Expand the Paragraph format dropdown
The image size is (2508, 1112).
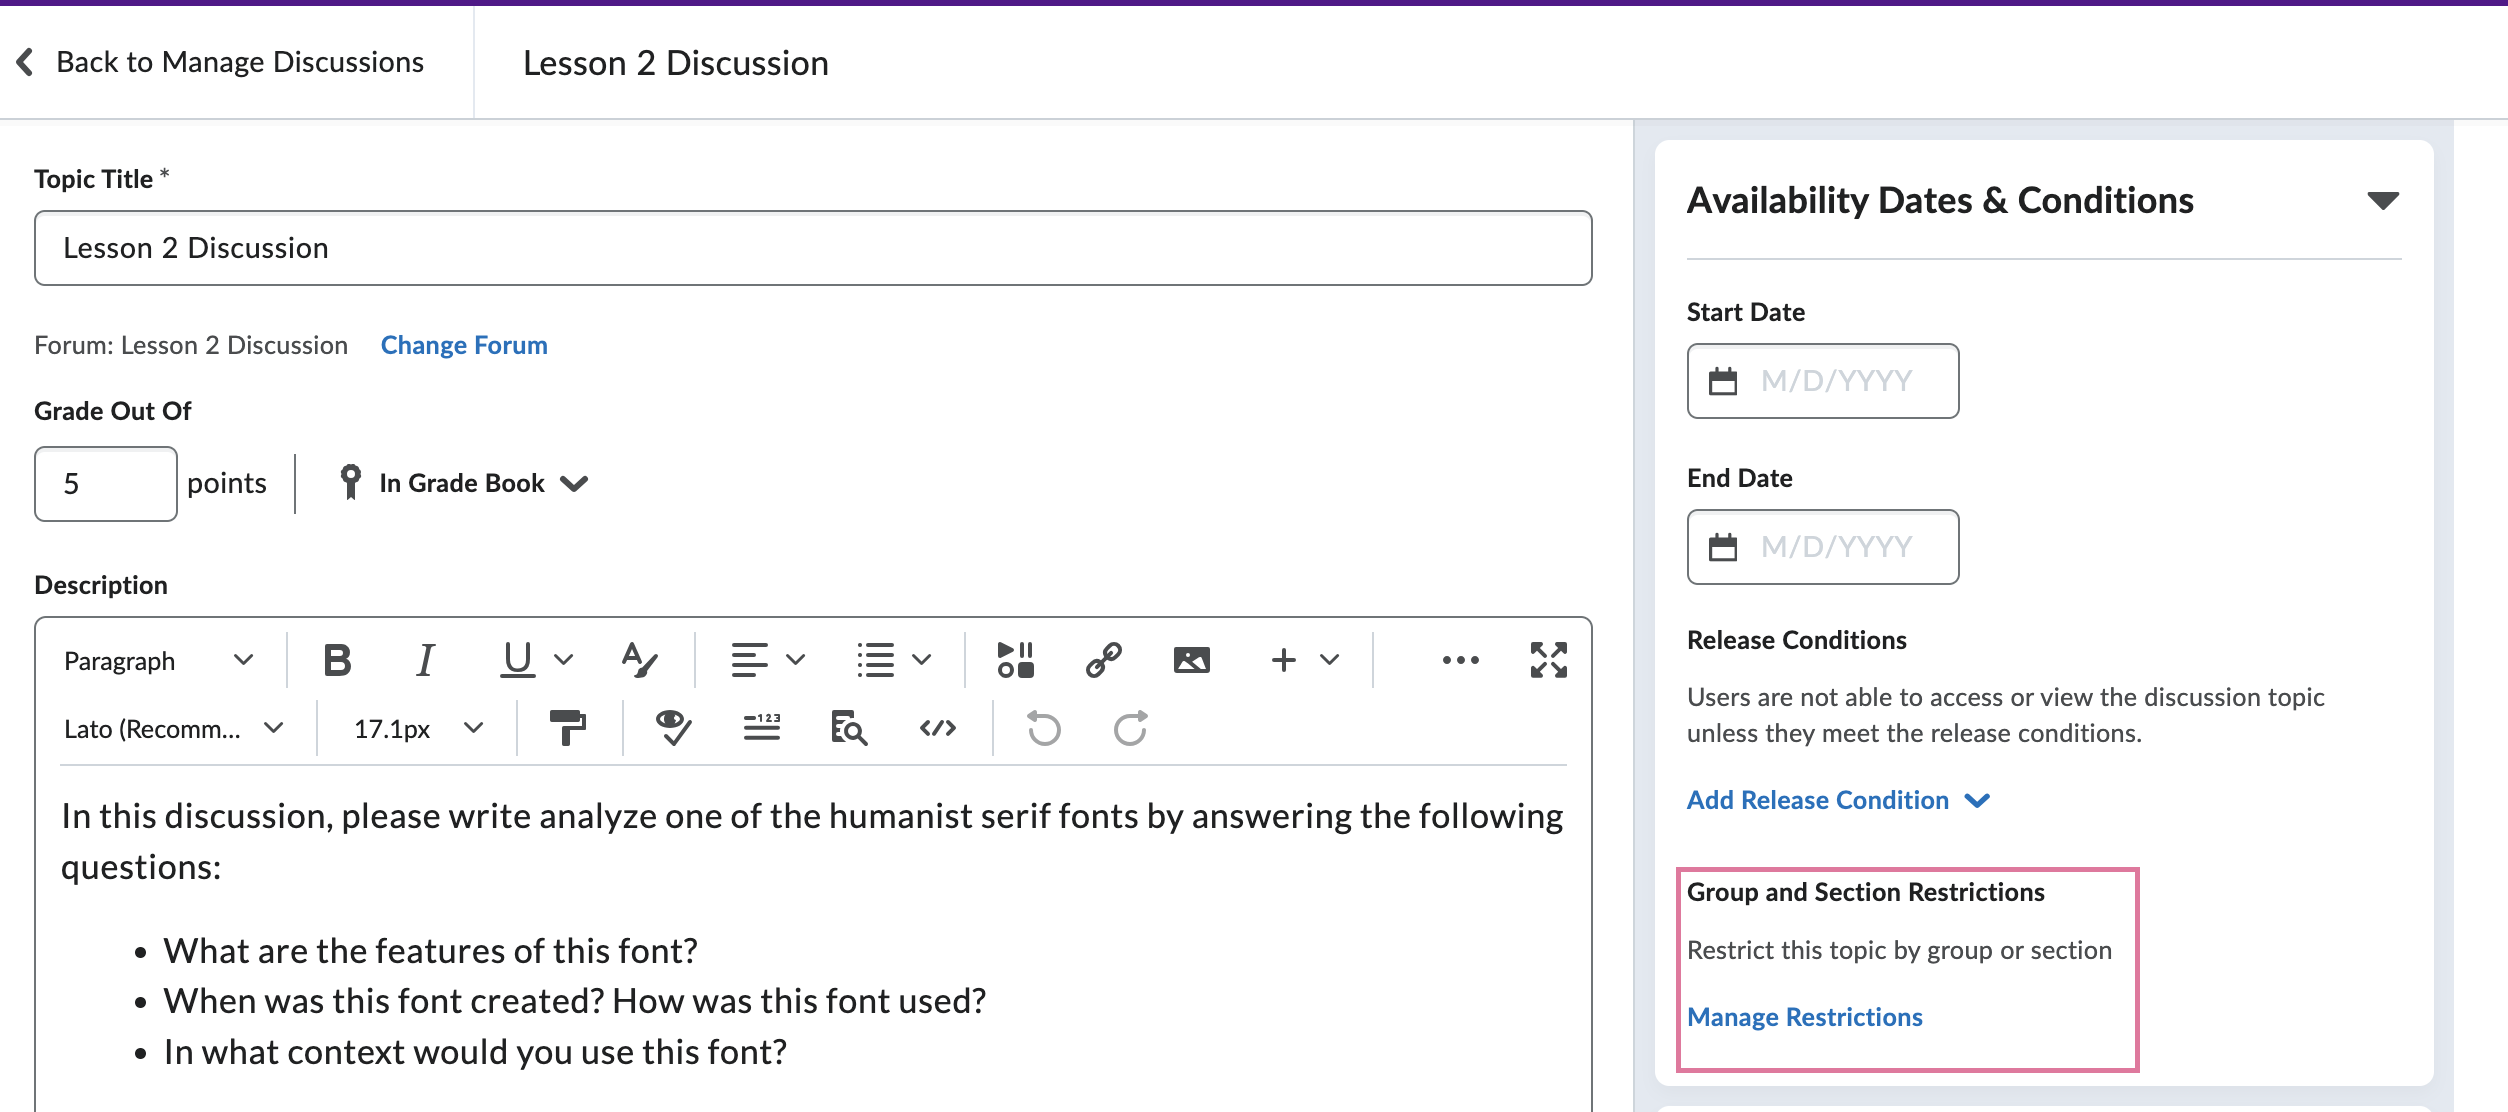click(243, 660)
